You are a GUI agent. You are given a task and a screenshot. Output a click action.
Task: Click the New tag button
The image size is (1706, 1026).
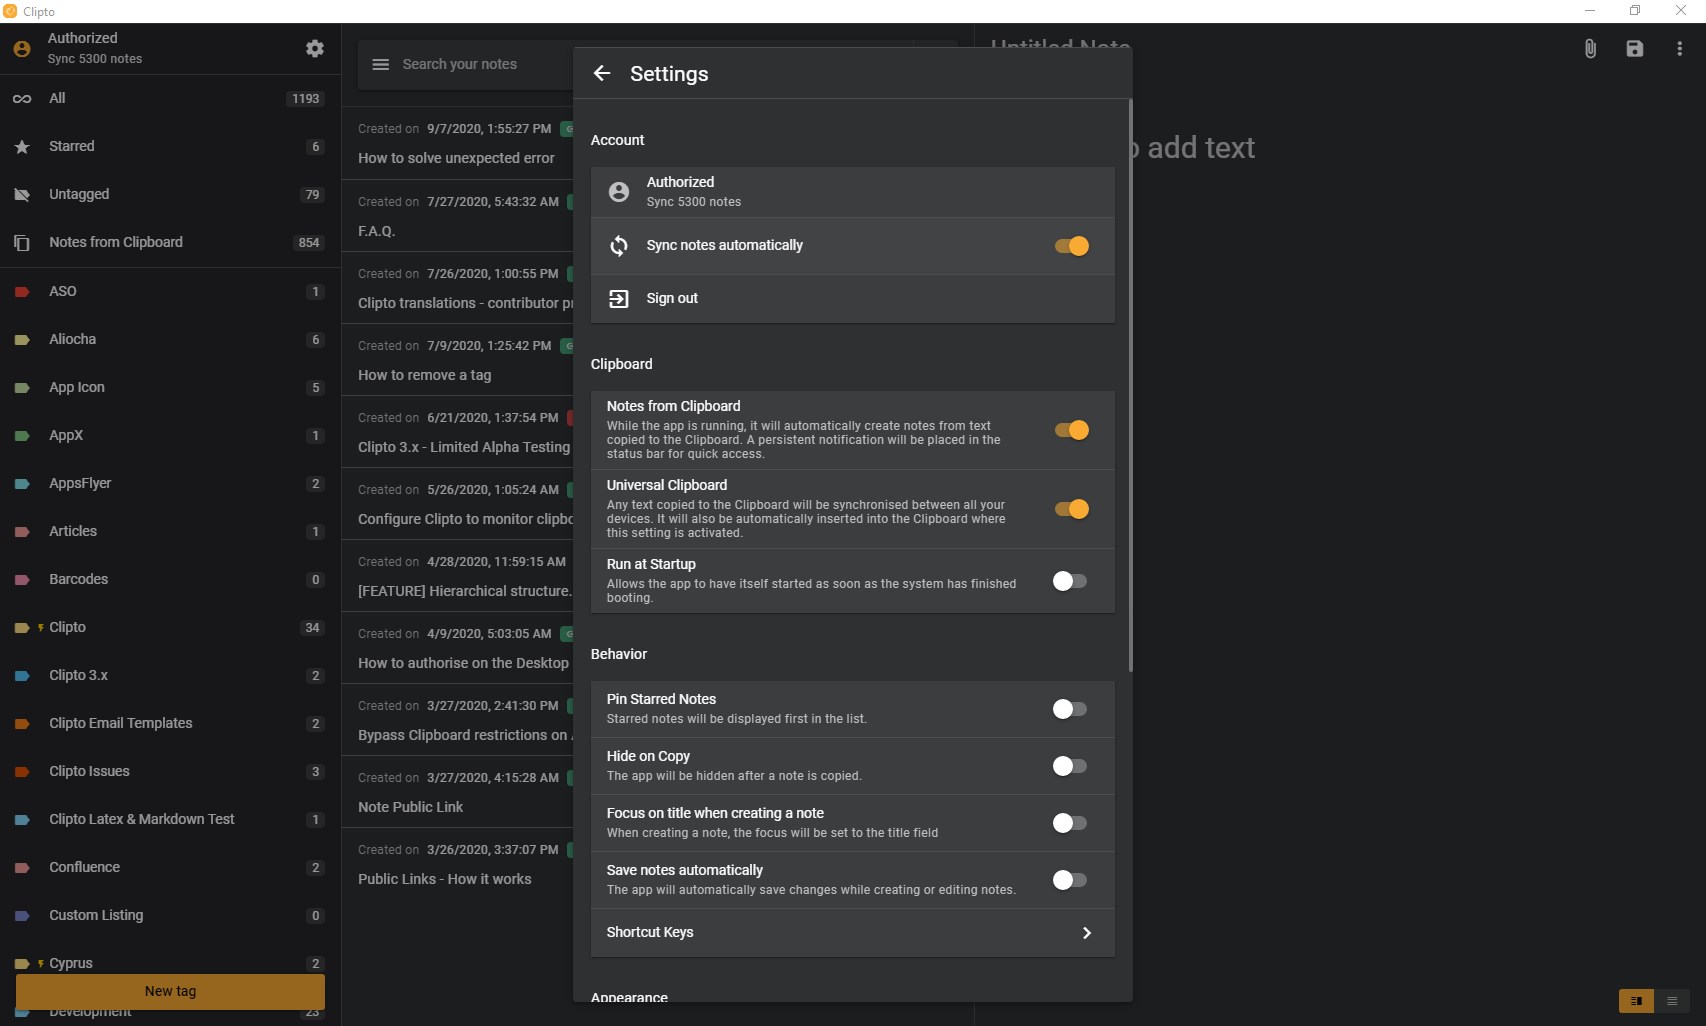tap(170, 991)
